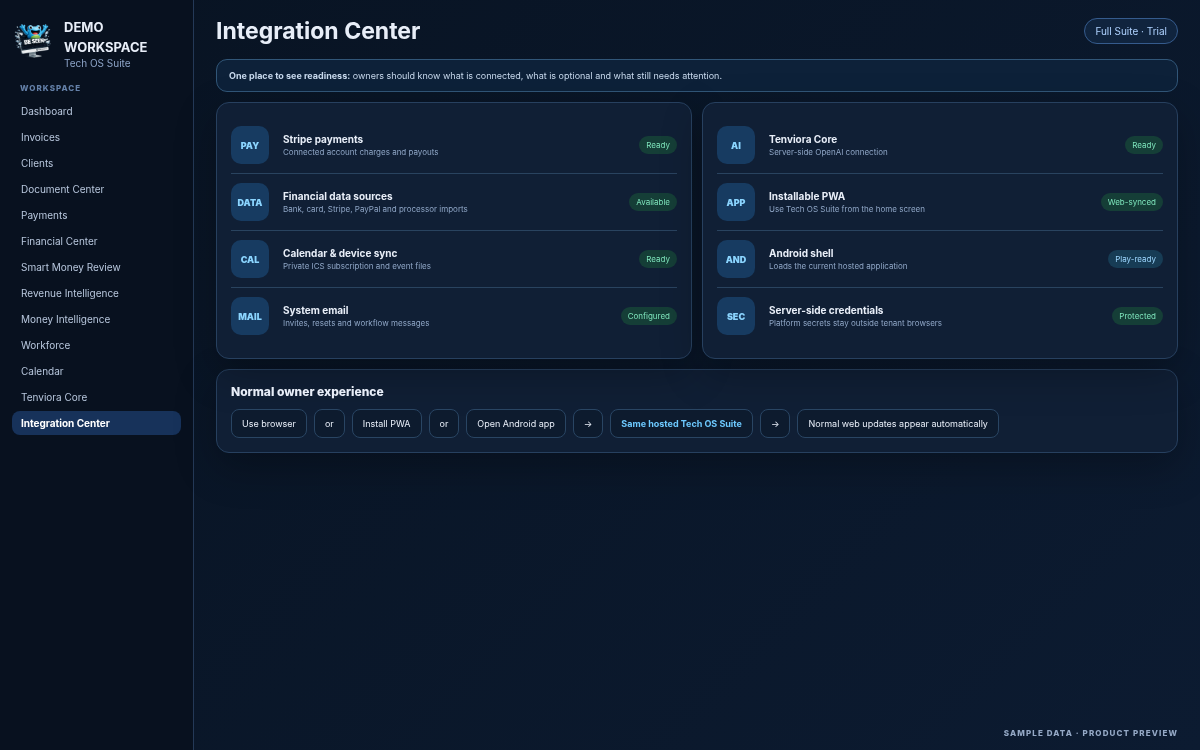Open Smart Money Review
The height and width of the screenshot is (750, 1200).
coord(96,267)
